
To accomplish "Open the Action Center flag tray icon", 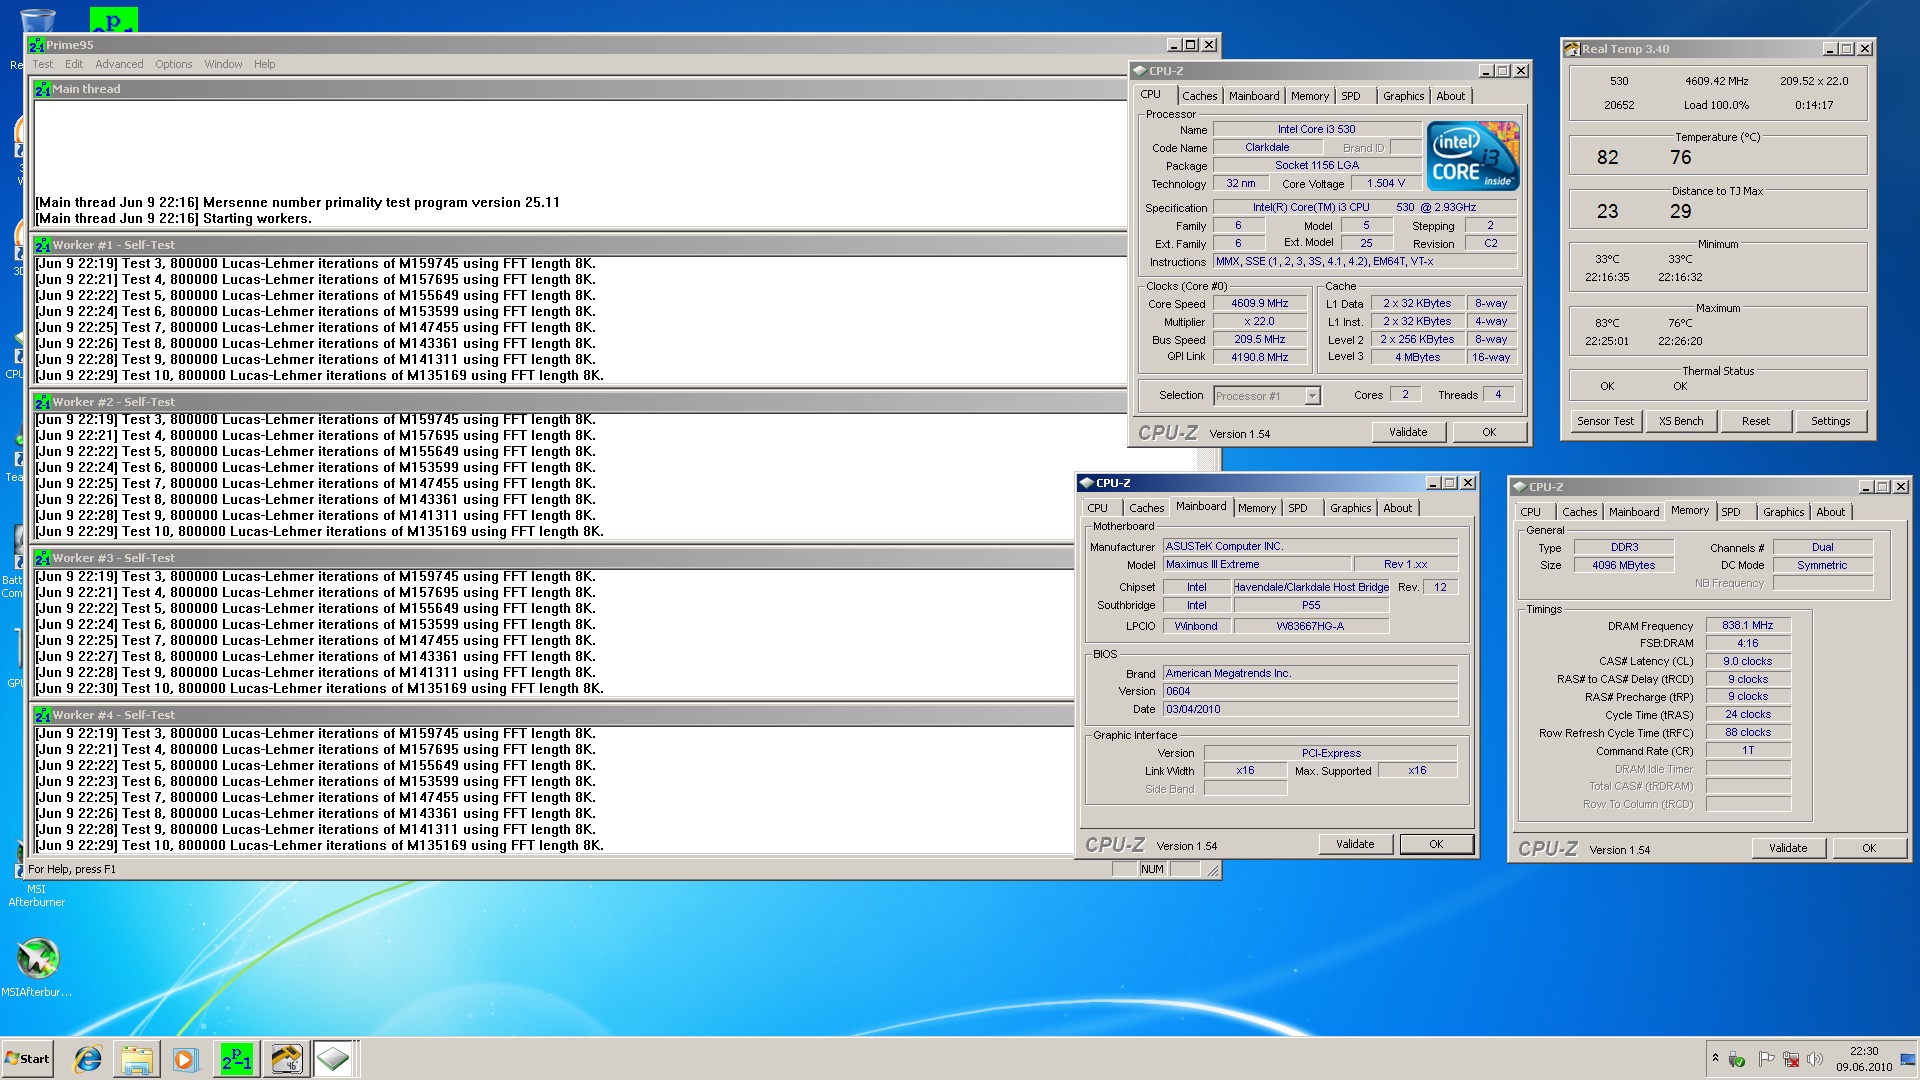I will (x=1766, y=1059).
